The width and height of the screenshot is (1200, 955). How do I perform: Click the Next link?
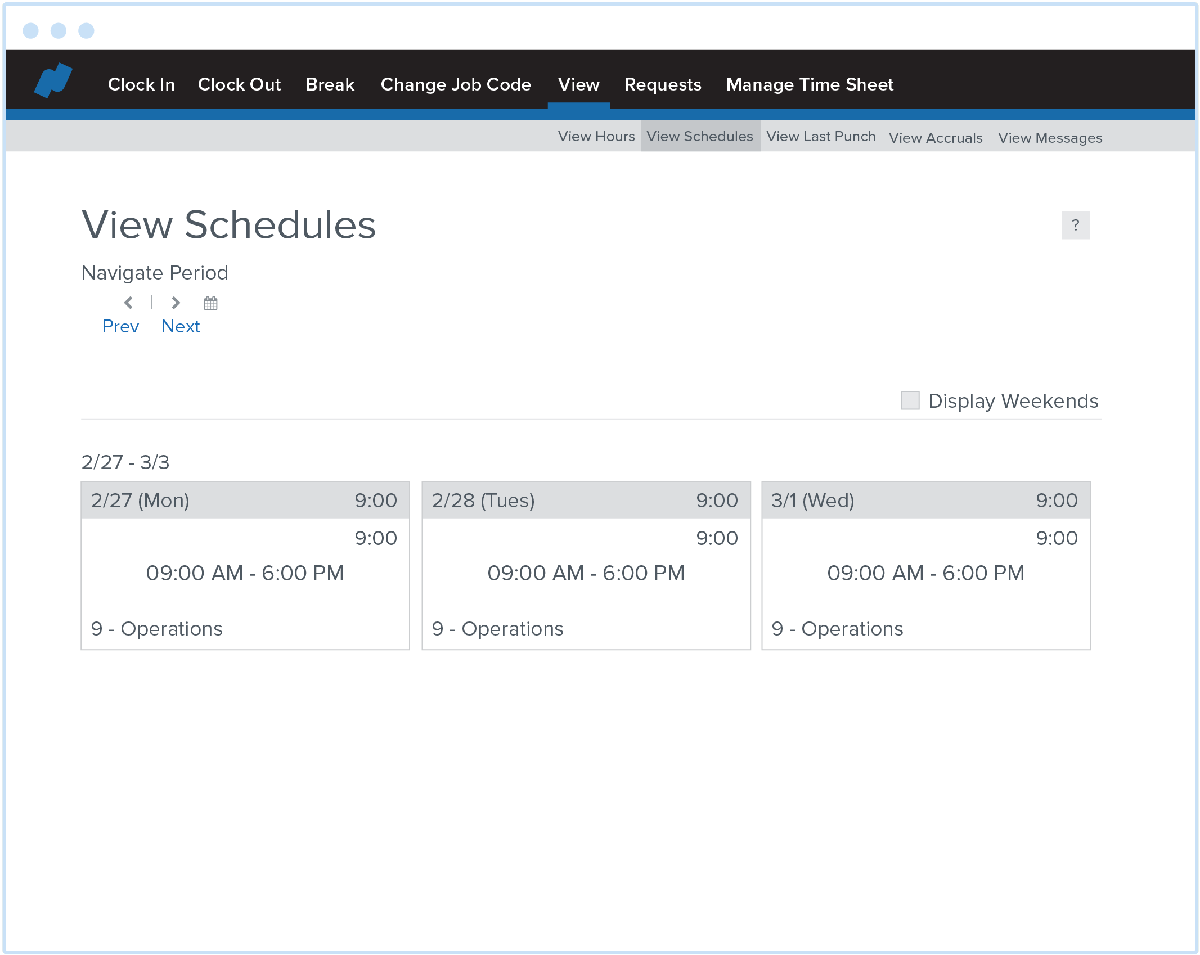181,326
